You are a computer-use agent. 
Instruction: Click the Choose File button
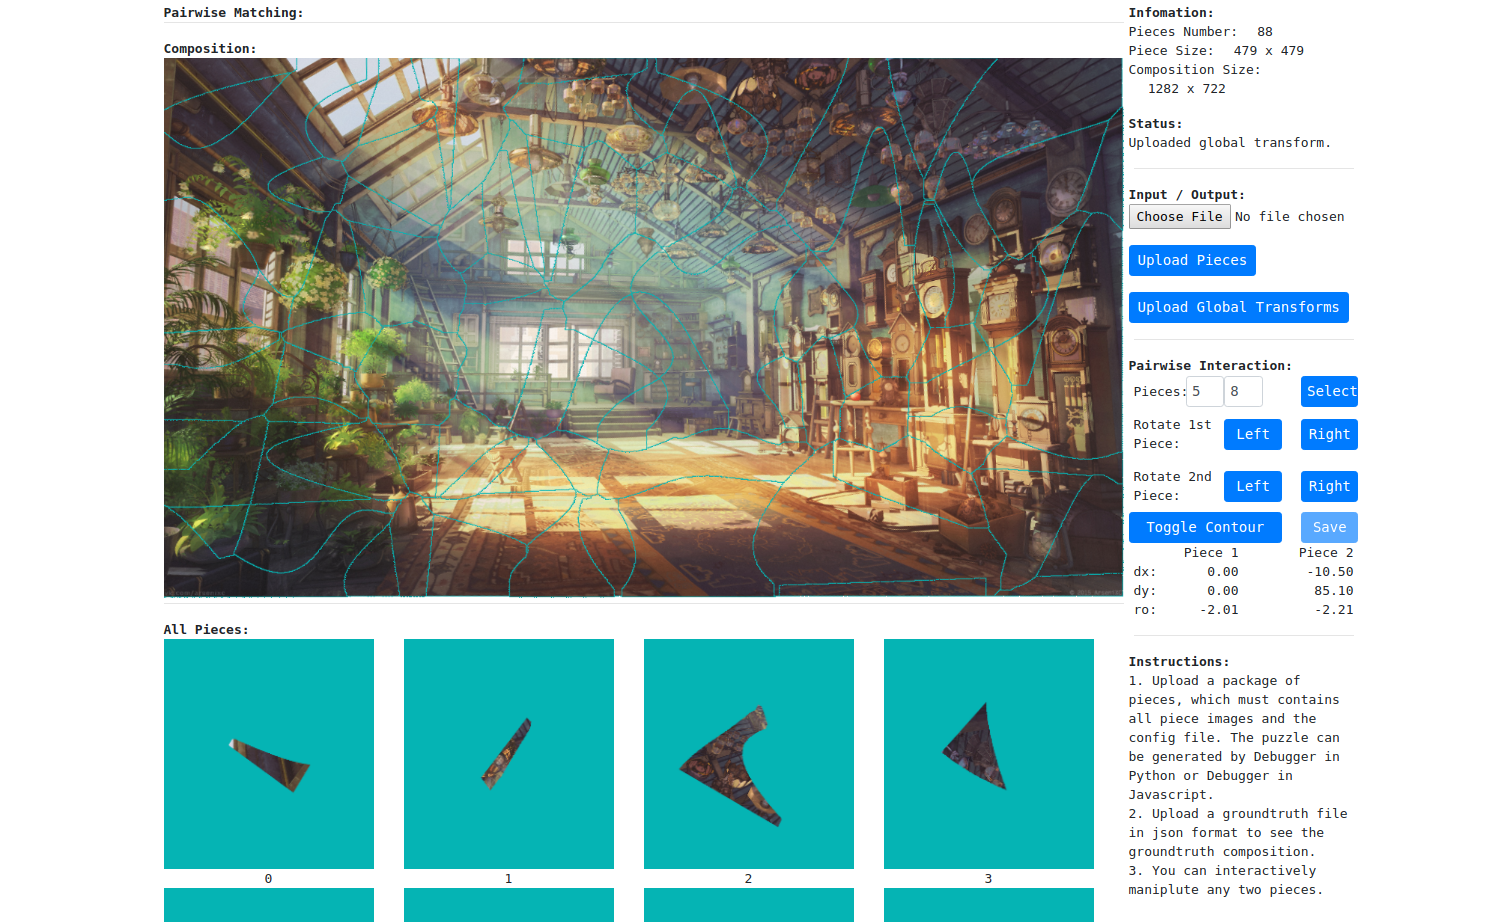coord(1179,217)
